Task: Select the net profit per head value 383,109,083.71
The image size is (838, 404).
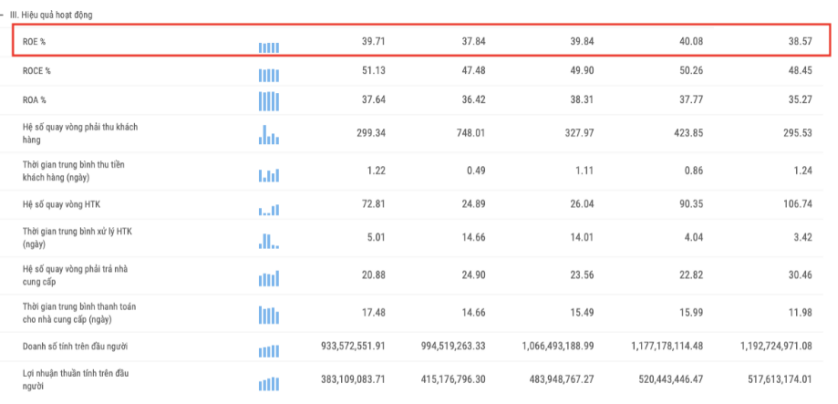Action: 347,380
